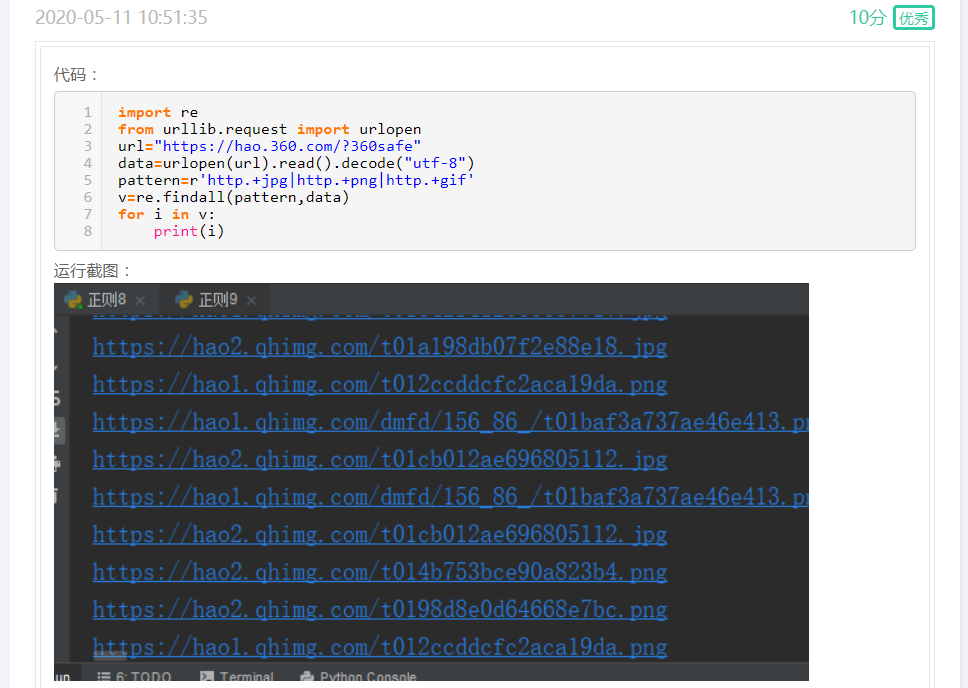Click the 优秀 grade badge
The width and height of the screenshot is (968, 688).
click(x=914, y=18)
